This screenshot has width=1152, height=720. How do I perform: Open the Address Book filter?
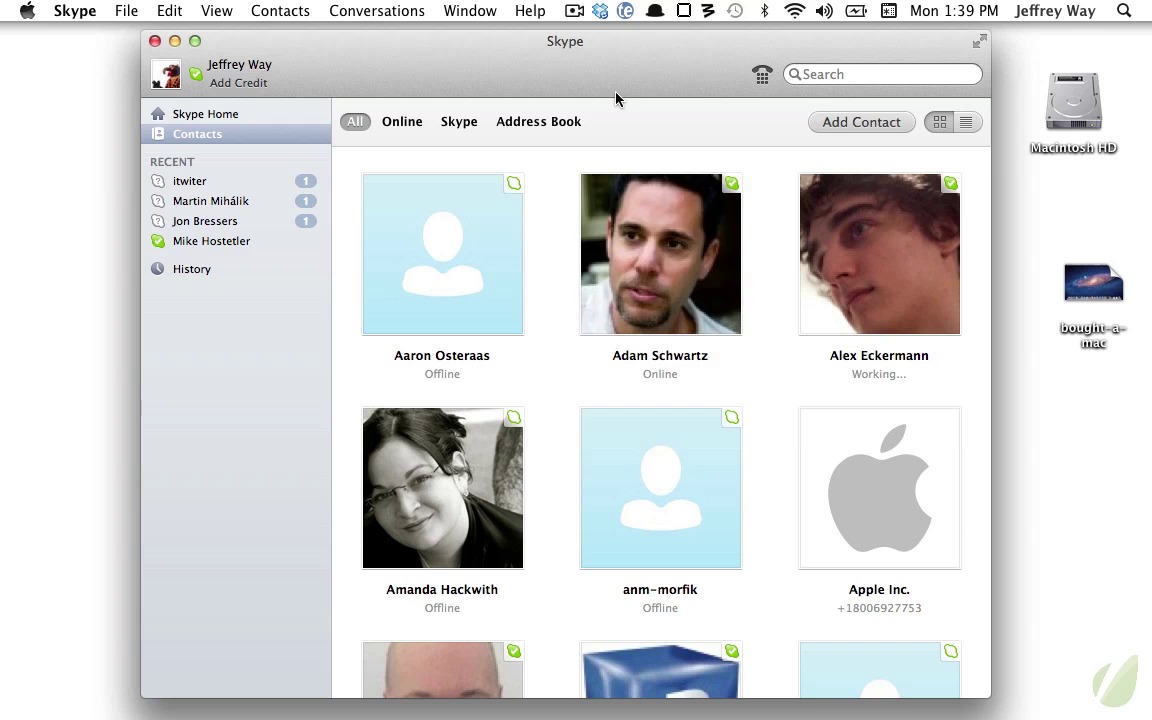pos(538,121)
